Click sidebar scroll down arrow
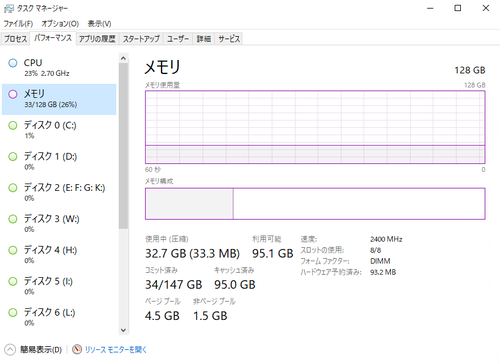Viewport: 500px width, 364px height. coord(123,330)
